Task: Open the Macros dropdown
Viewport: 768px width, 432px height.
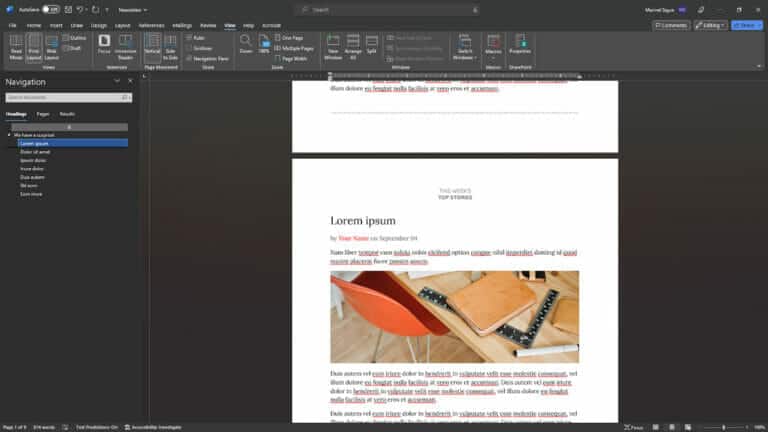Action: tap(493, 48)
